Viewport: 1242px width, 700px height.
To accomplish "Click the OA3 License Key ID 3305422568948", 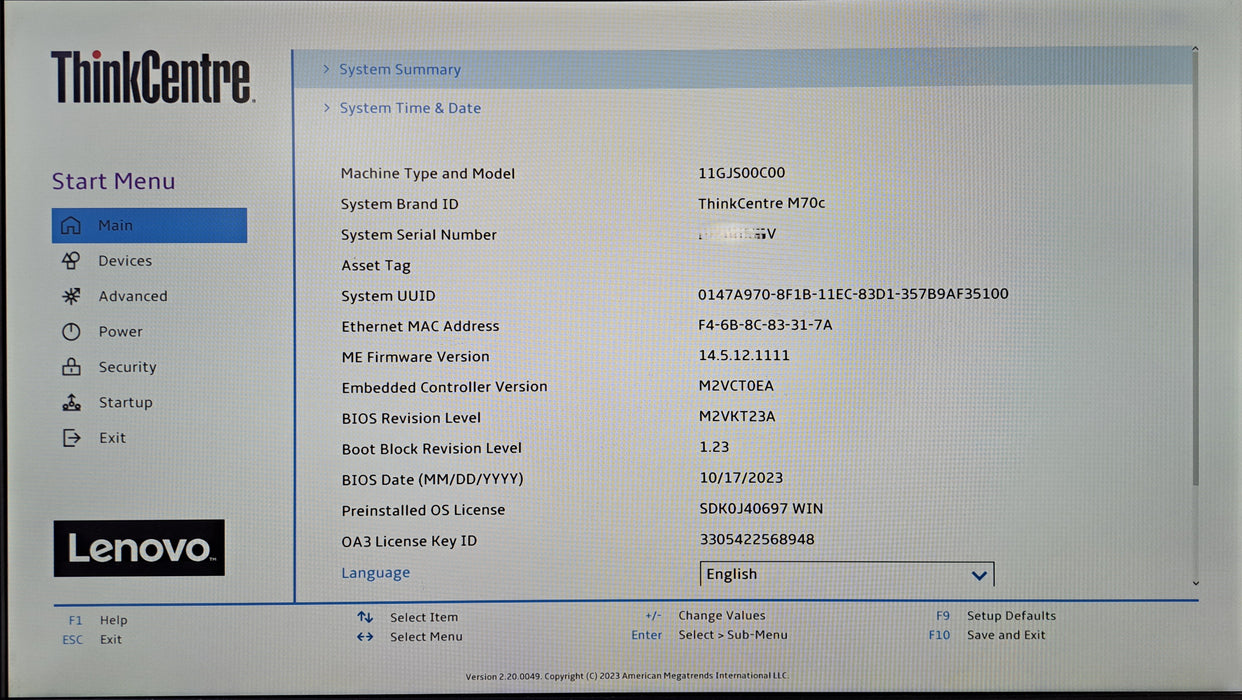I will [757, 539].
